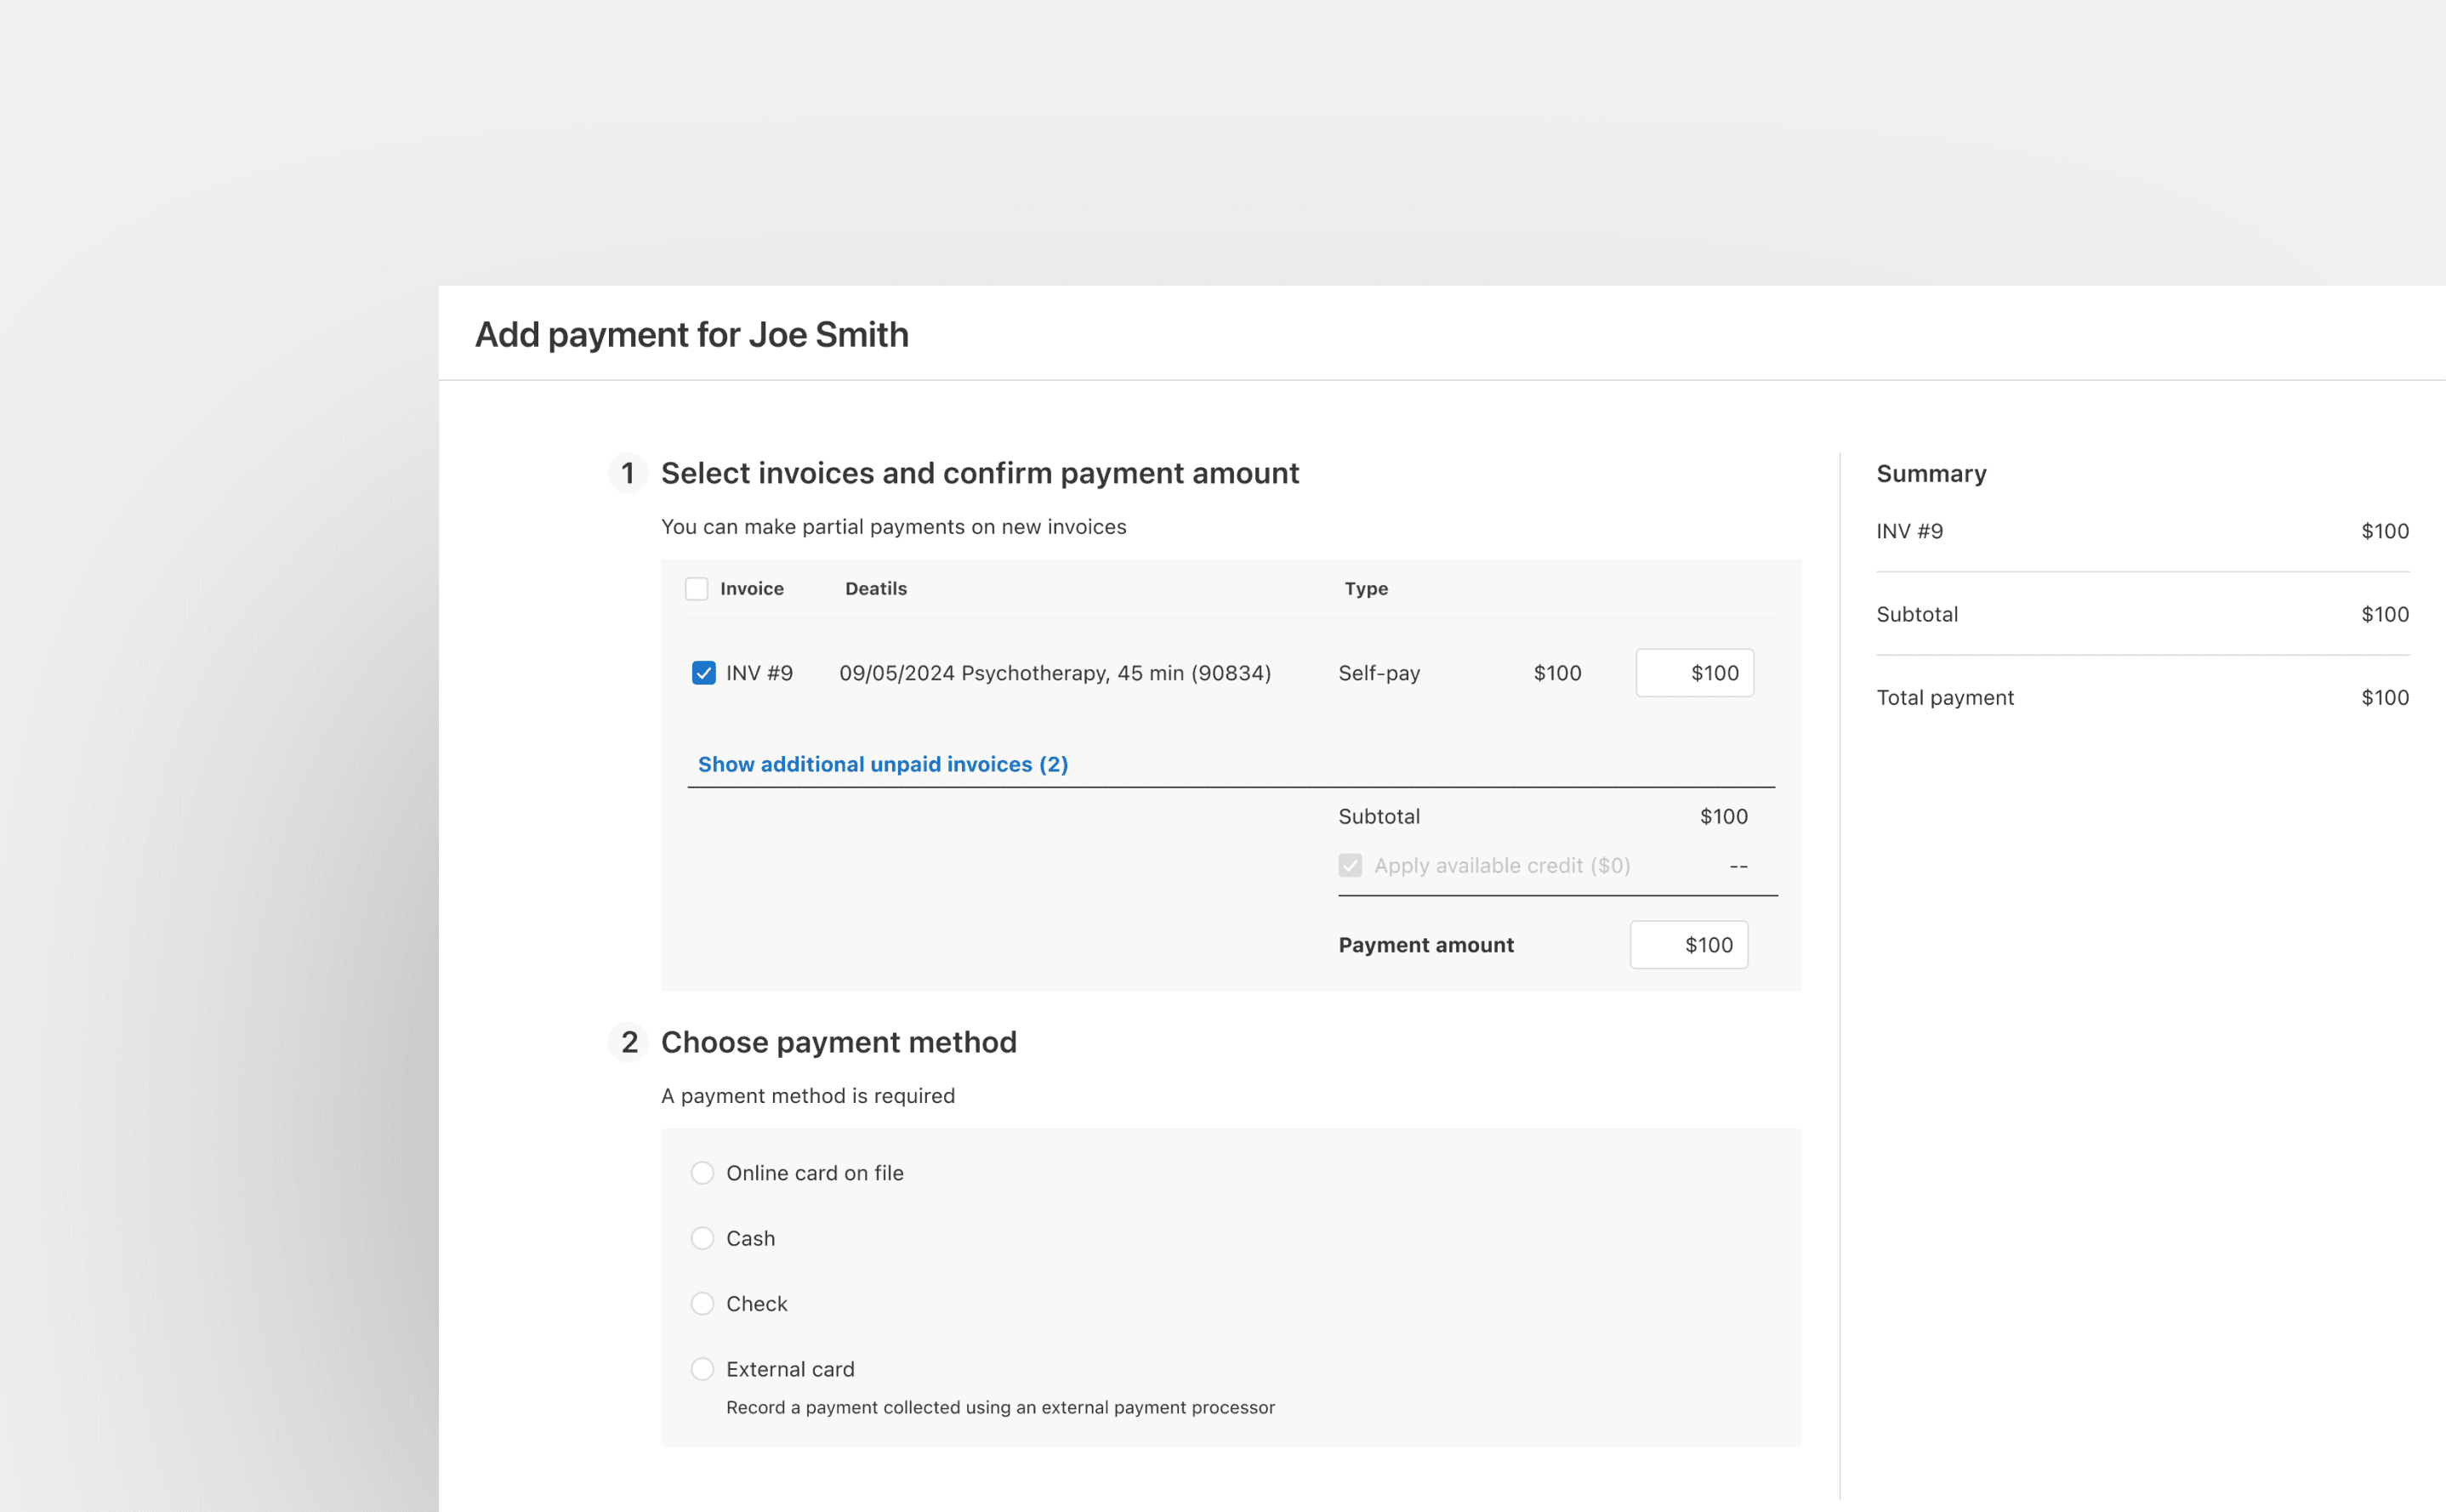The width and height of the screenshot is (2446, 1512).
Task: Pick External card payment option
Action: [x=702, y=1369]
